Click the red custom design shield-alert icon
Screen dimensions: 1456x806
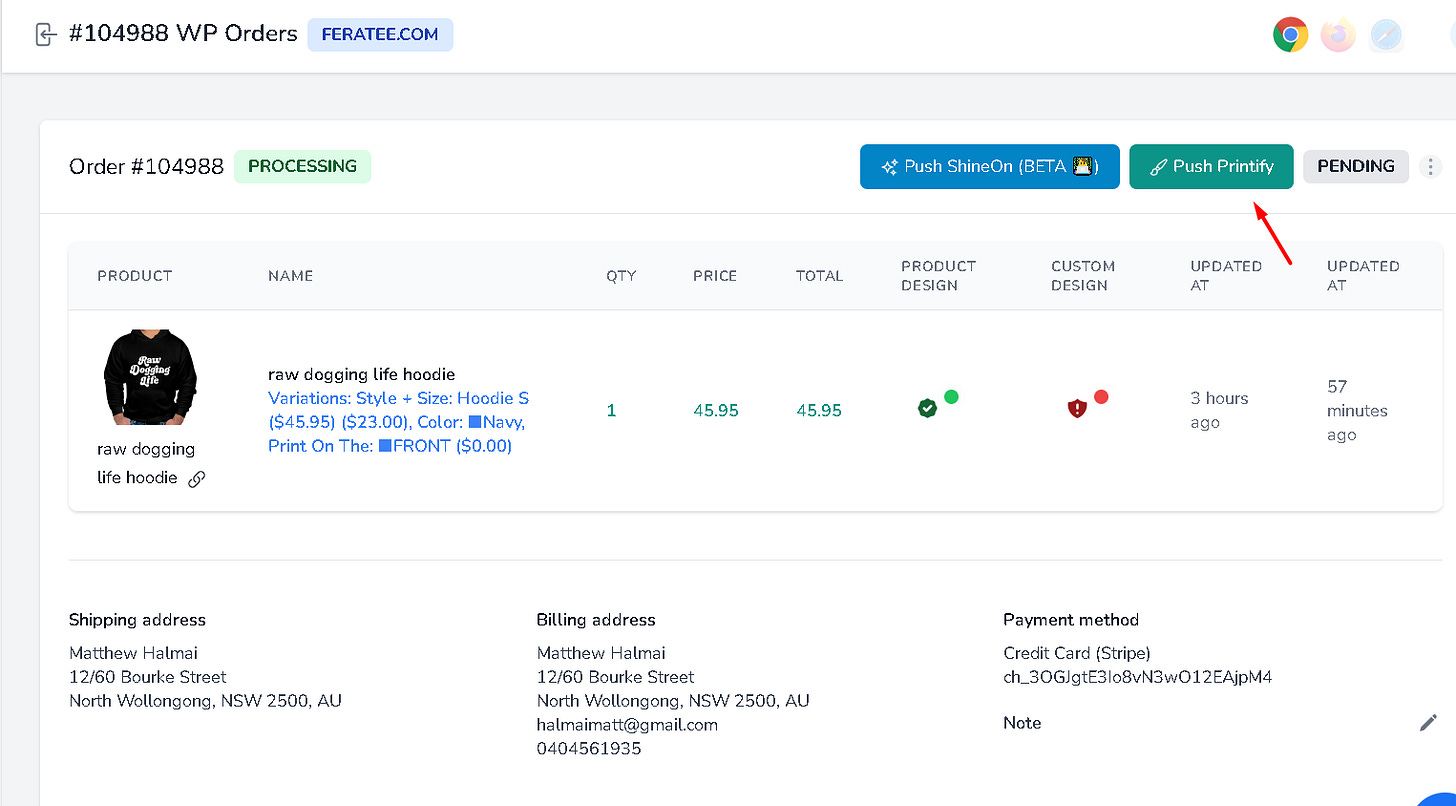(1077, 408)
